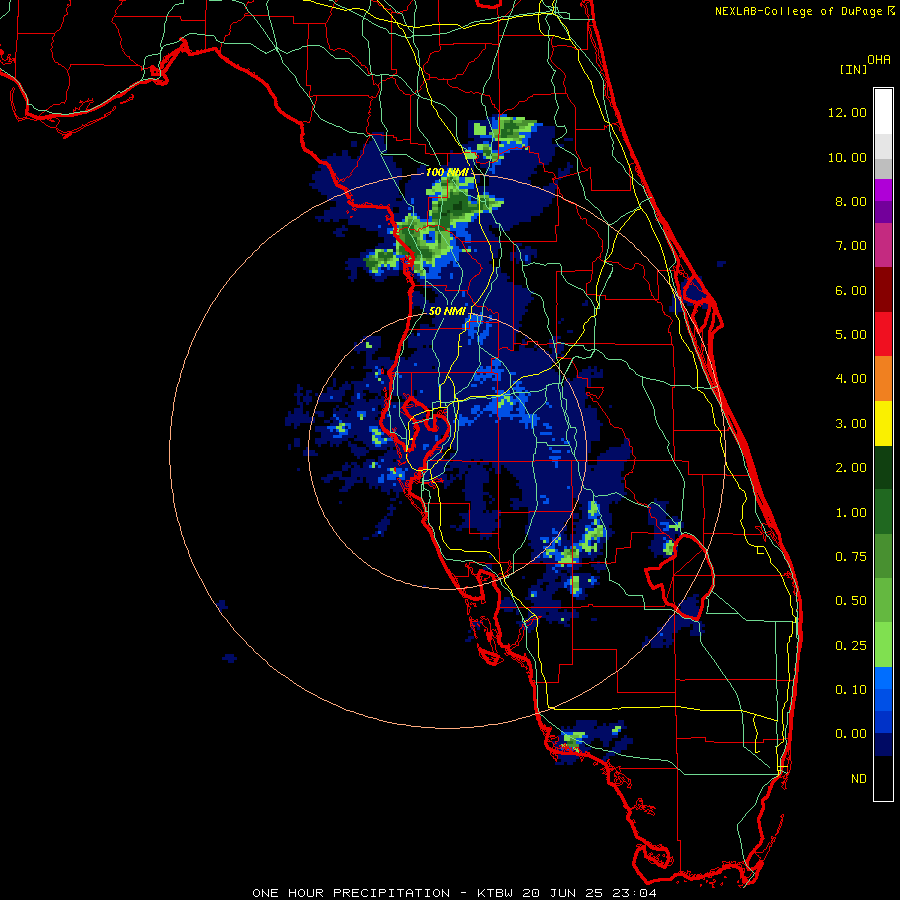Click the OHA product label

coord(879,59)
